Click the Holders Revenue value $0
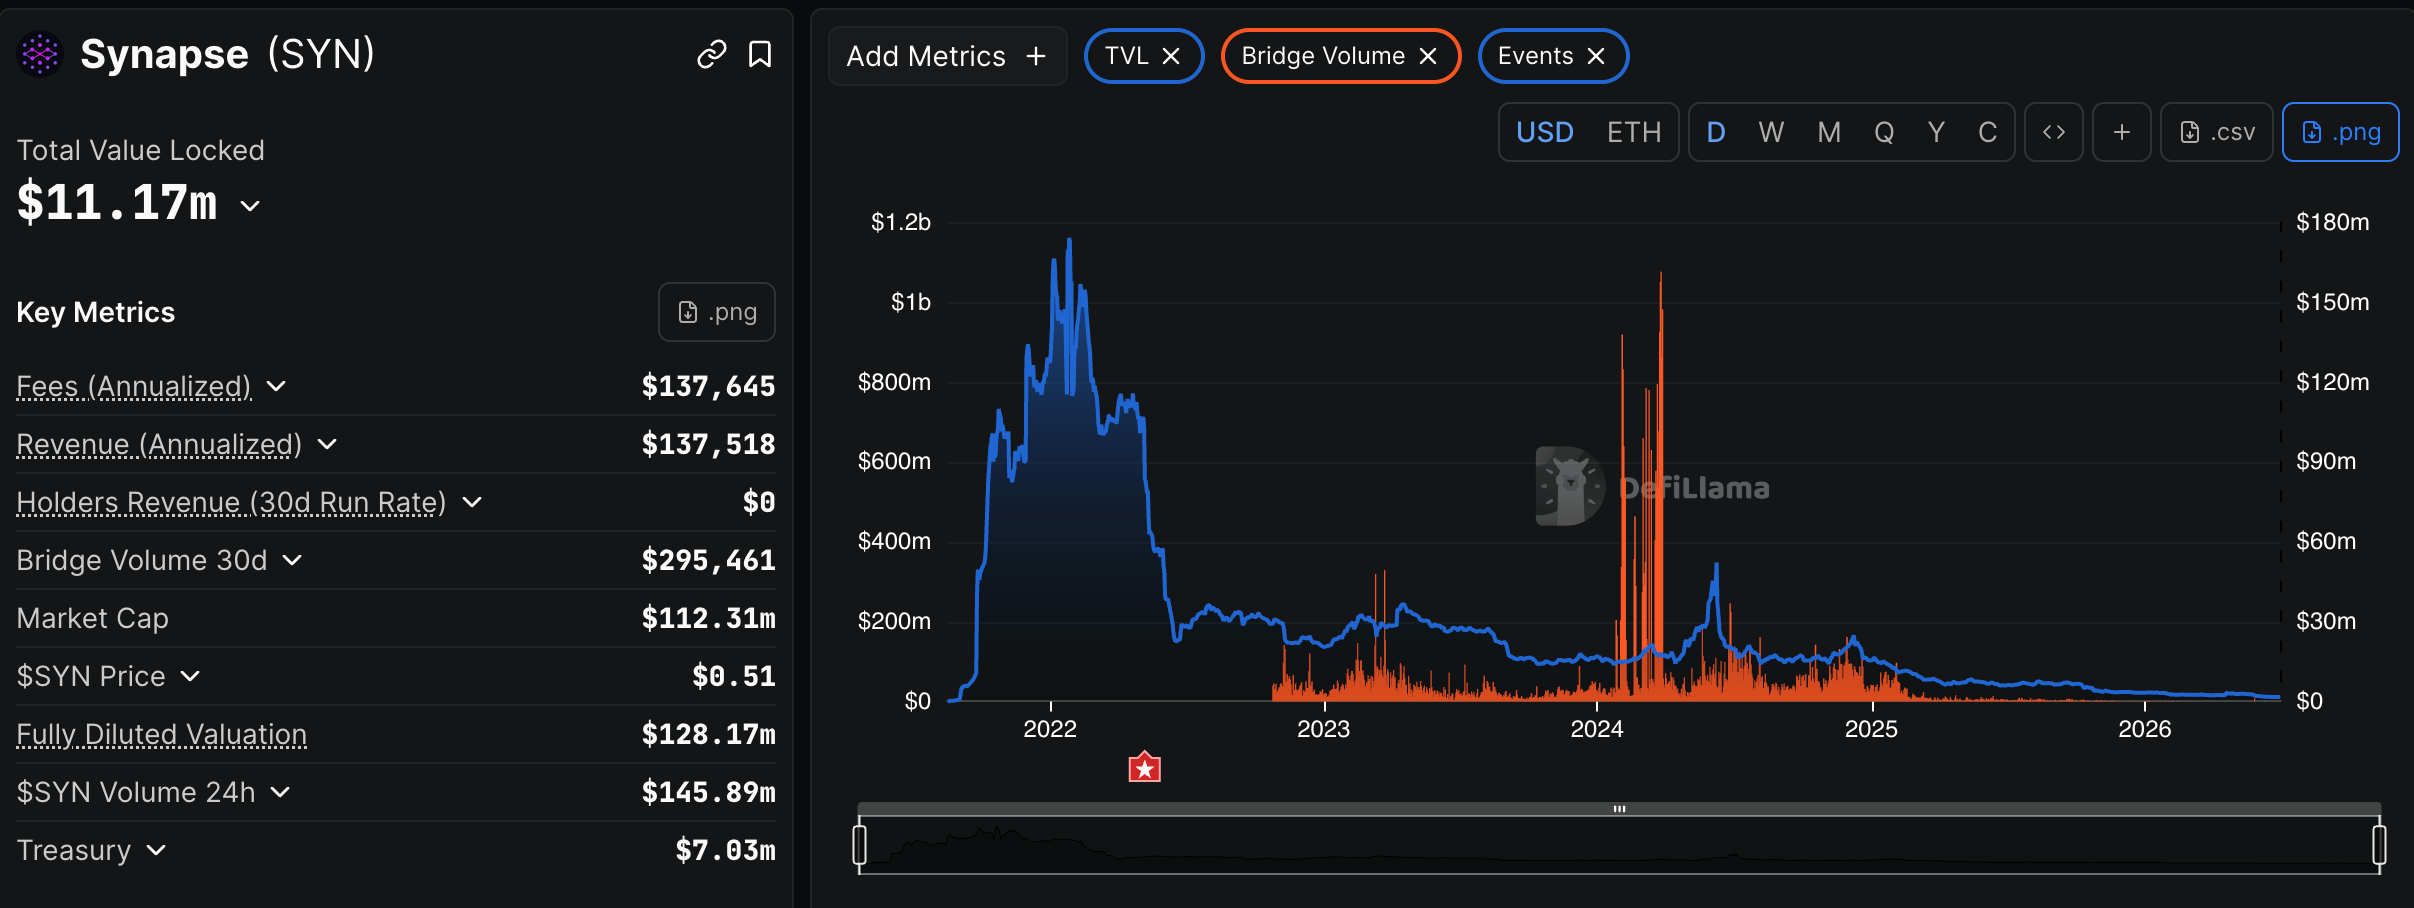 759,502
